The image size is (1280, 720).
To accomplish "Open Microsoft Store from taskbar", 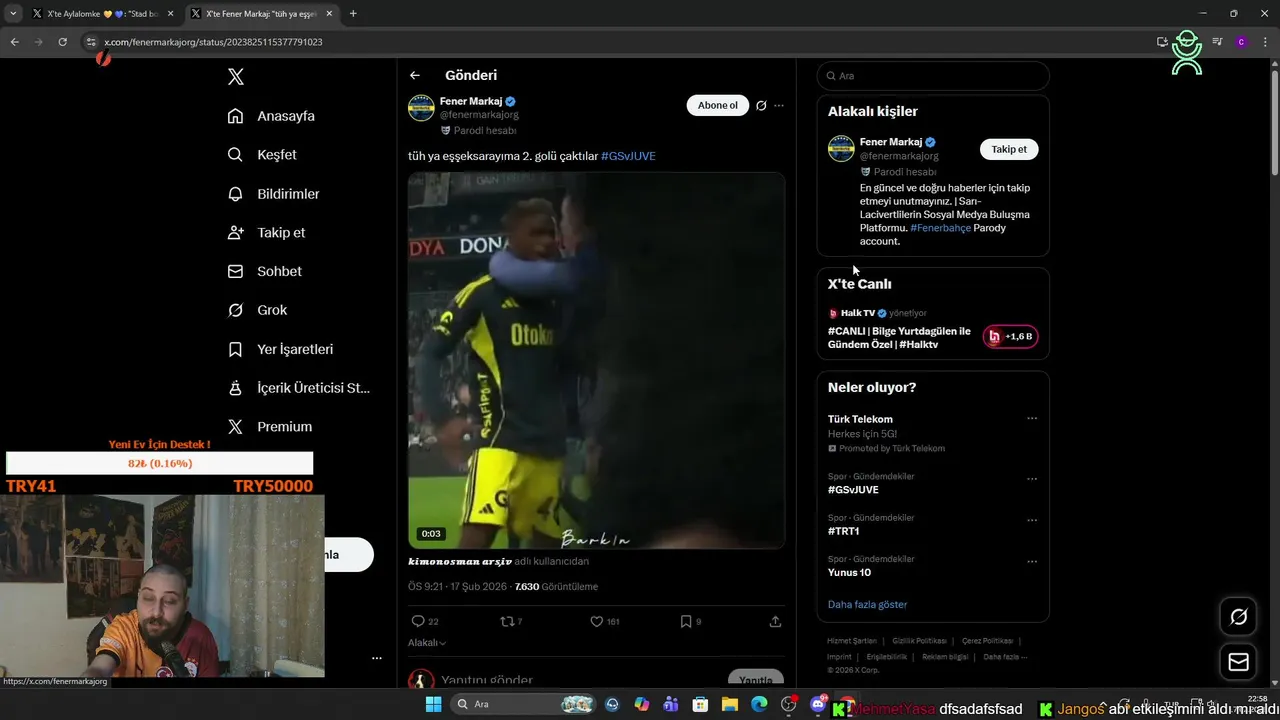I will (x=700, y=705).
